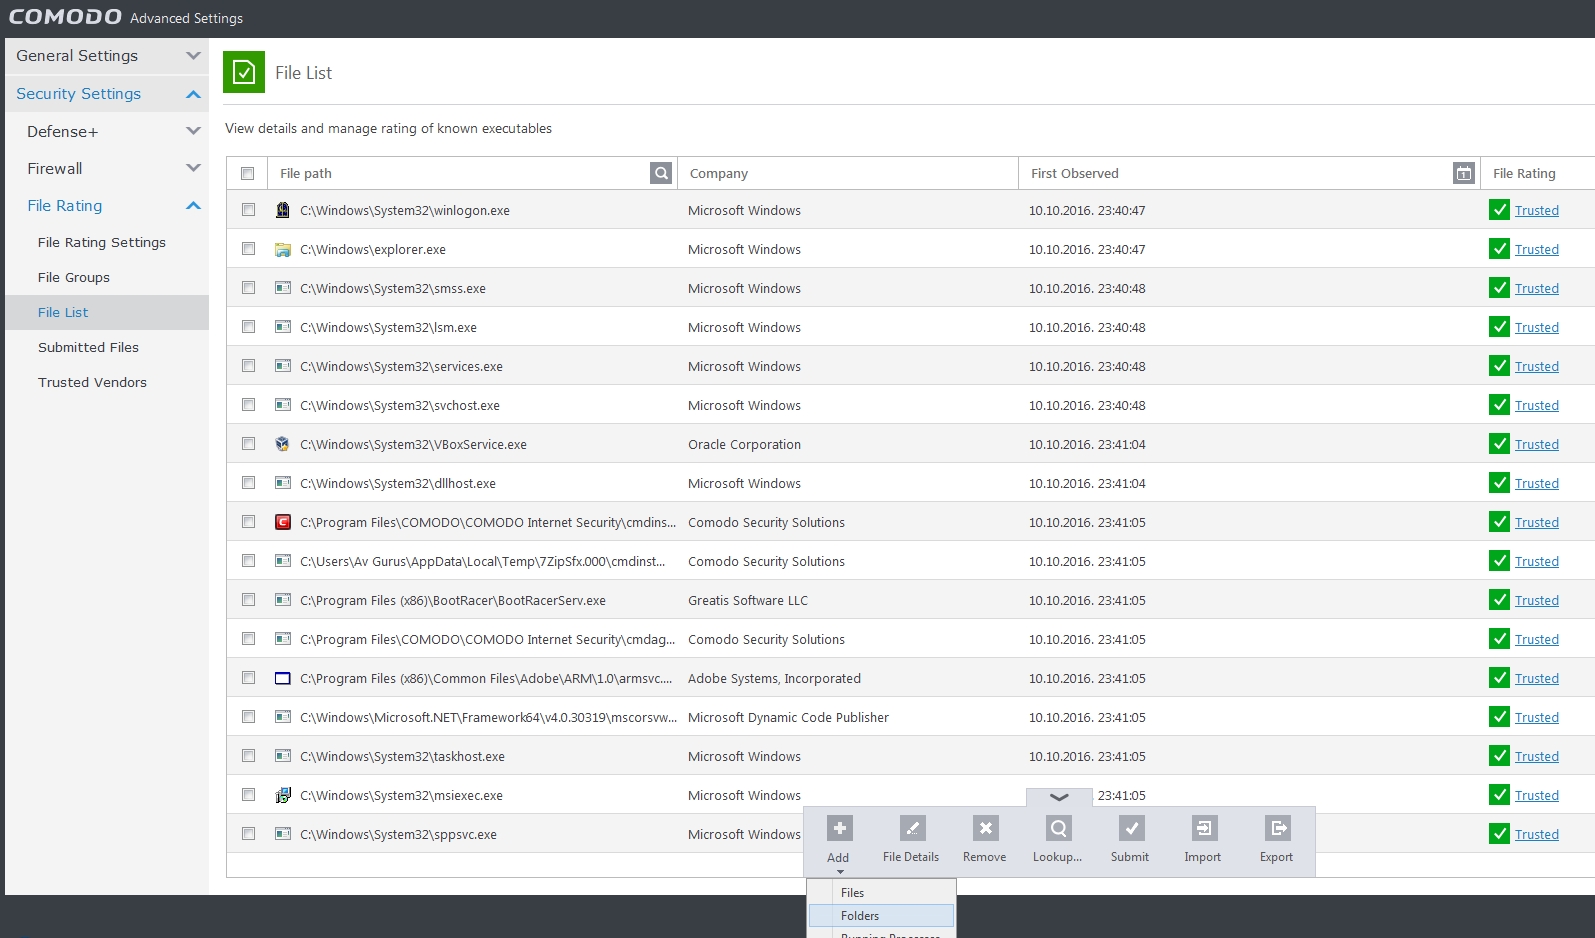
Task: Click the Greatis Software LLC company cell
Action: [x=748, y=600]
